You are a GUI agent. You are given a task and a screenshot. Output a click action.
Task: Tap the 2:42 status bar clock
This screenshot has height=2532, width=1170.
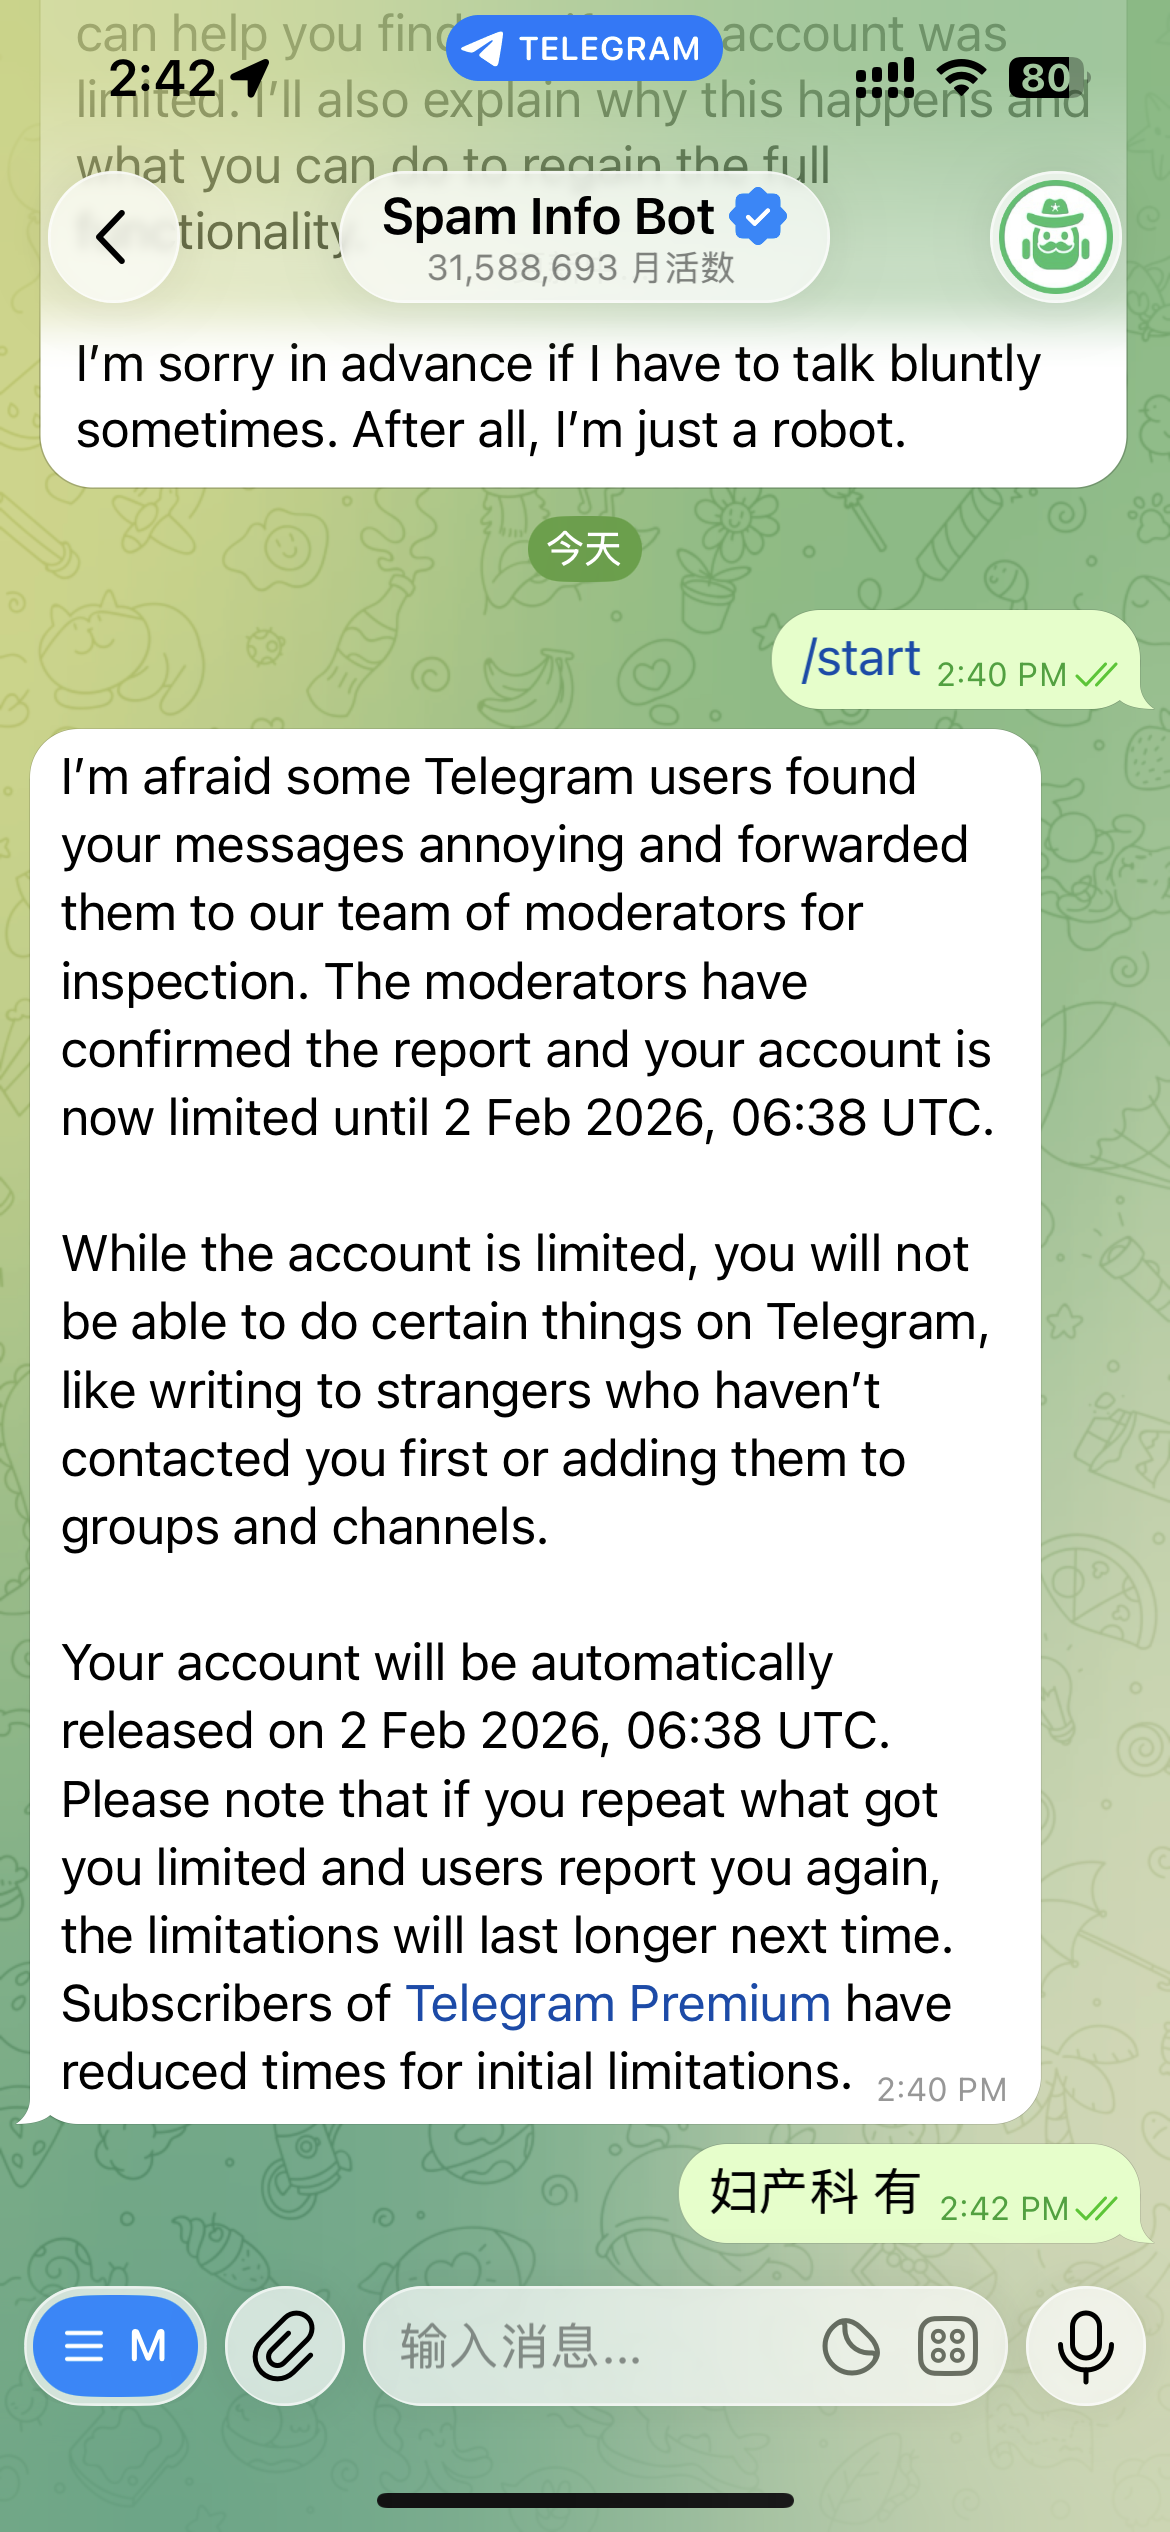[162, 78]
